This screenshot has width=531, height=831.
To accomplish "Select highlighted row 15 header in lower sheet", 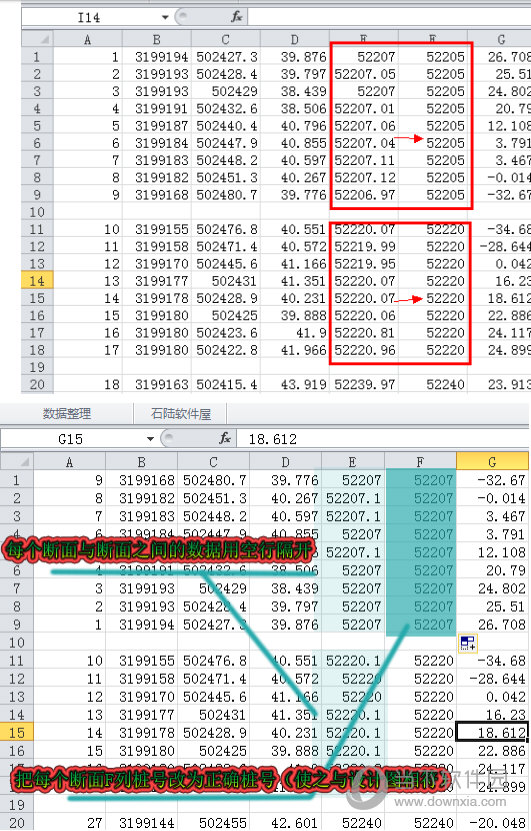I will click(17, 733).
